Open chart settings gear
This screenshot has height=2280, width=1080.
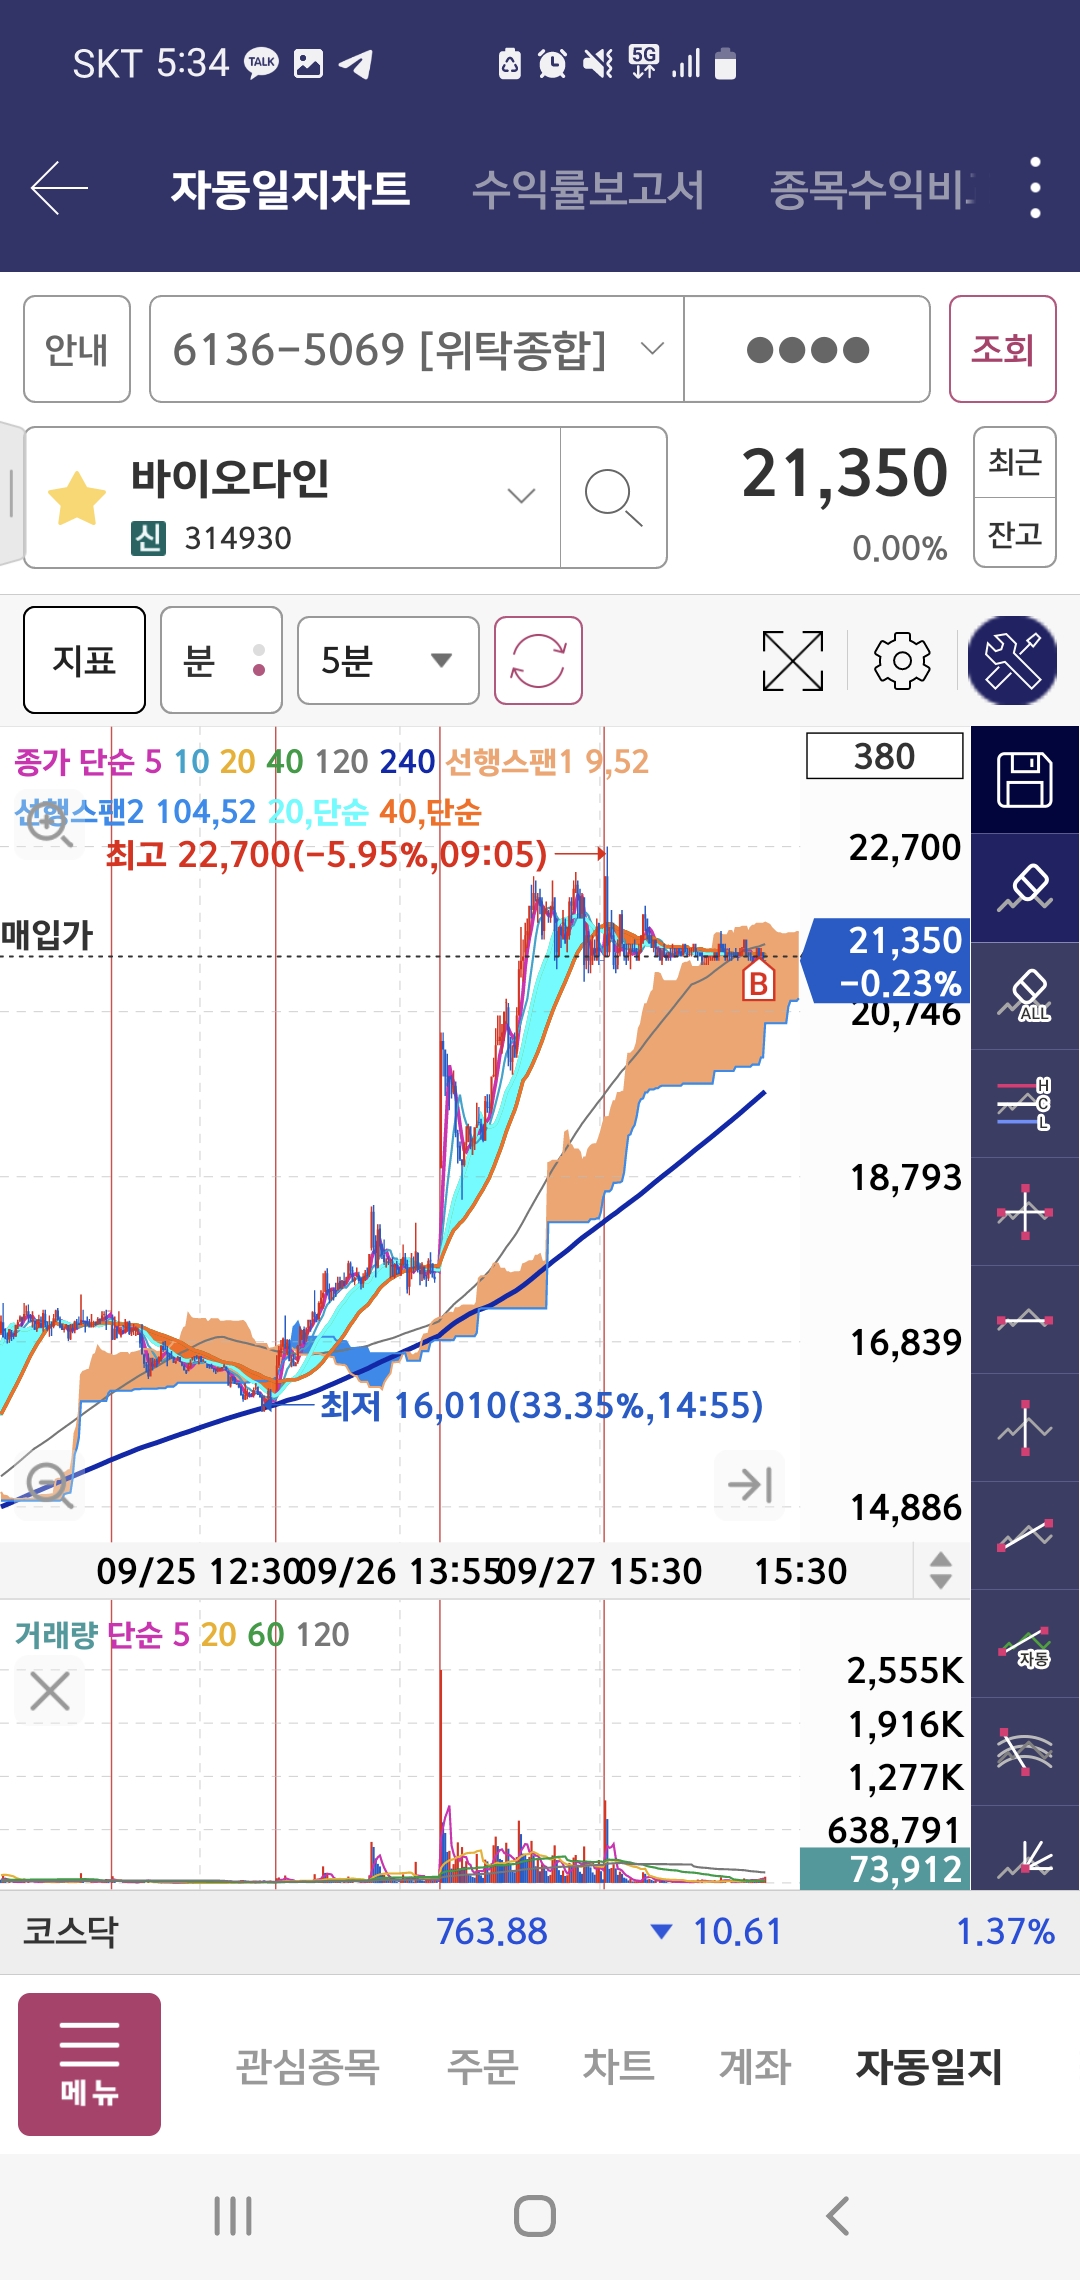[x=902, y=660]
